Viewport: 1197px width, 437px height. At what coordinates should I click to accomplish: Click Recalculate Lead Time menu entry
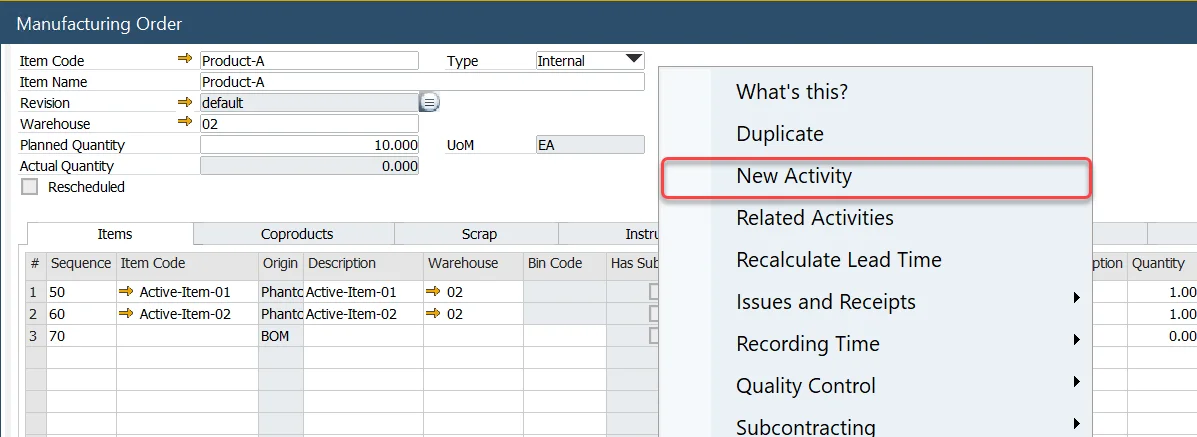pyautogui.click(x=838, y=260)
